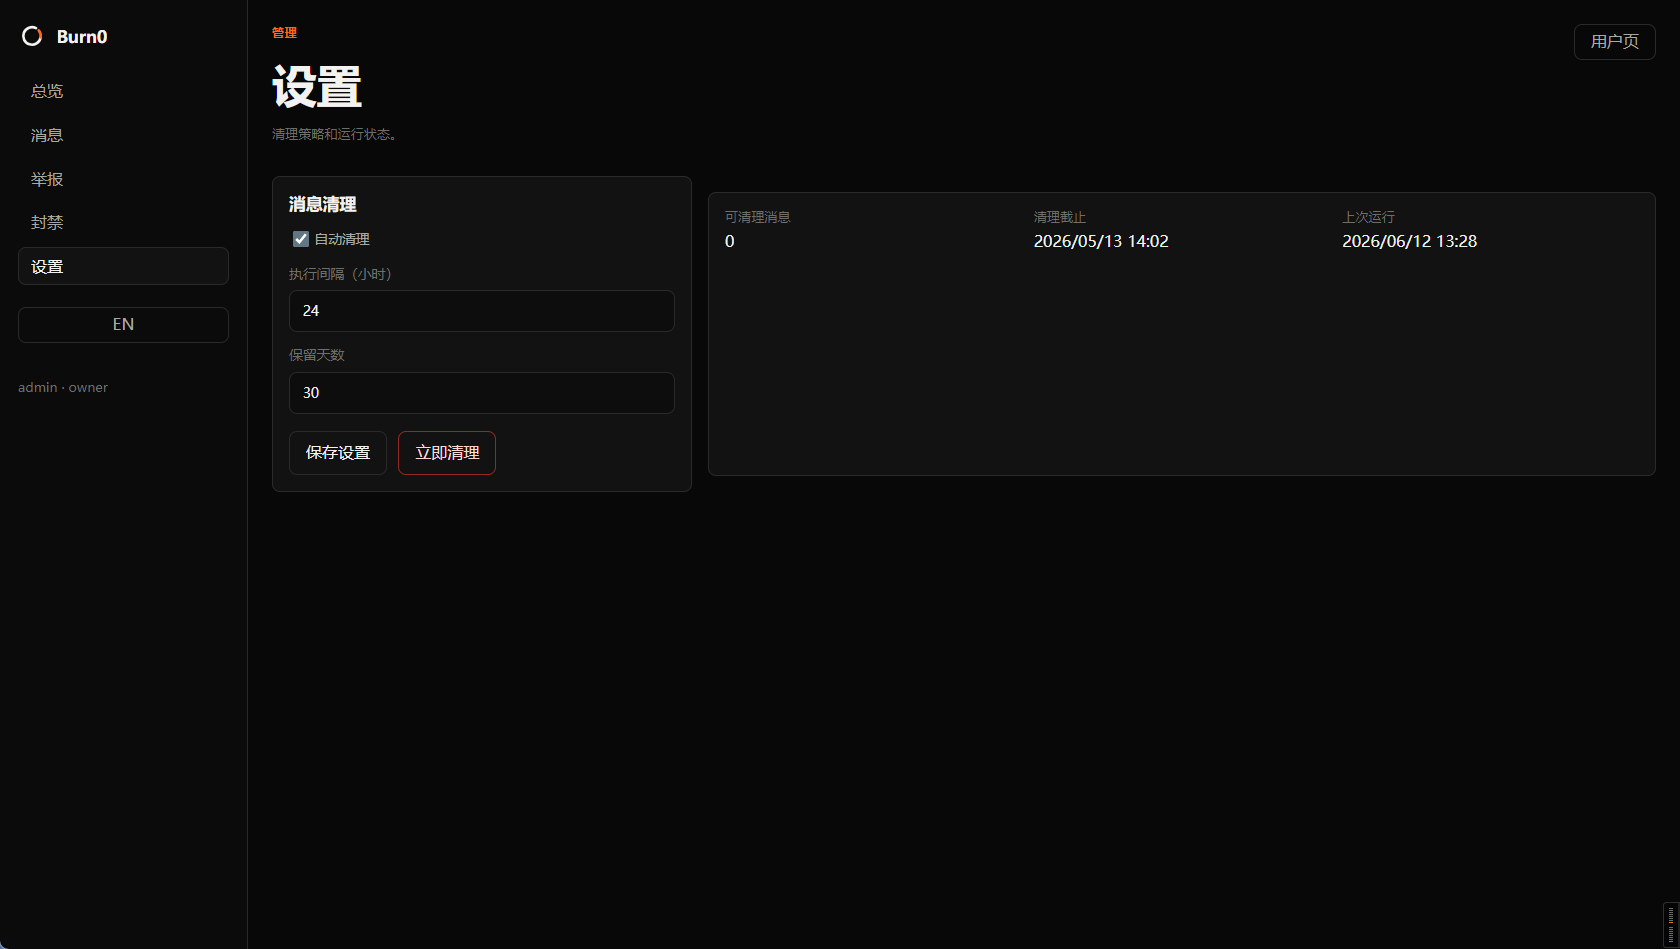Click the Burn0 ring logo icon
Image resolution: width=1680 pixels, height=949 pixels.
pos(32,36)
